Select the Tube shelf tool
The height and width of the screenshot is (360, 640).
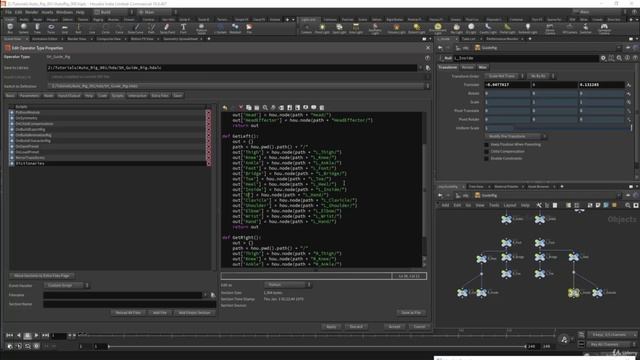pyautogui.click(x=37, y=28)
